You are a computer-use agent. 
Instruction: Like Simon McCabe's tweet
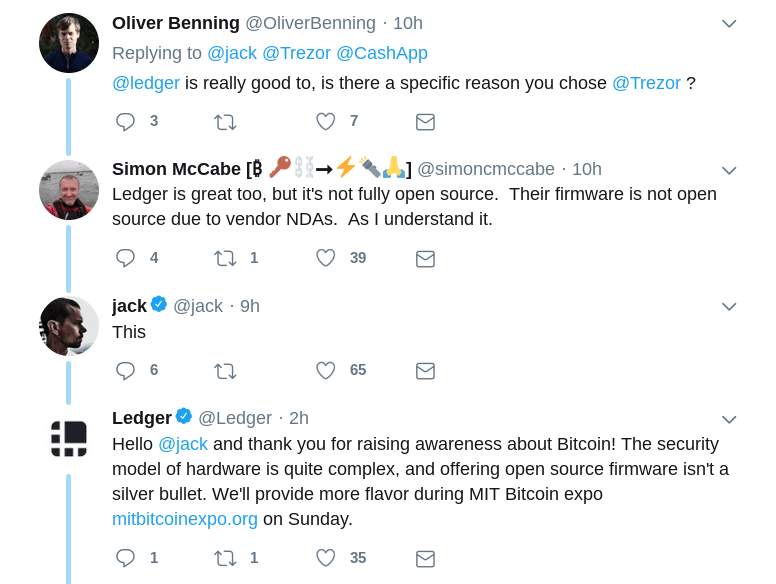click(325, 258)
